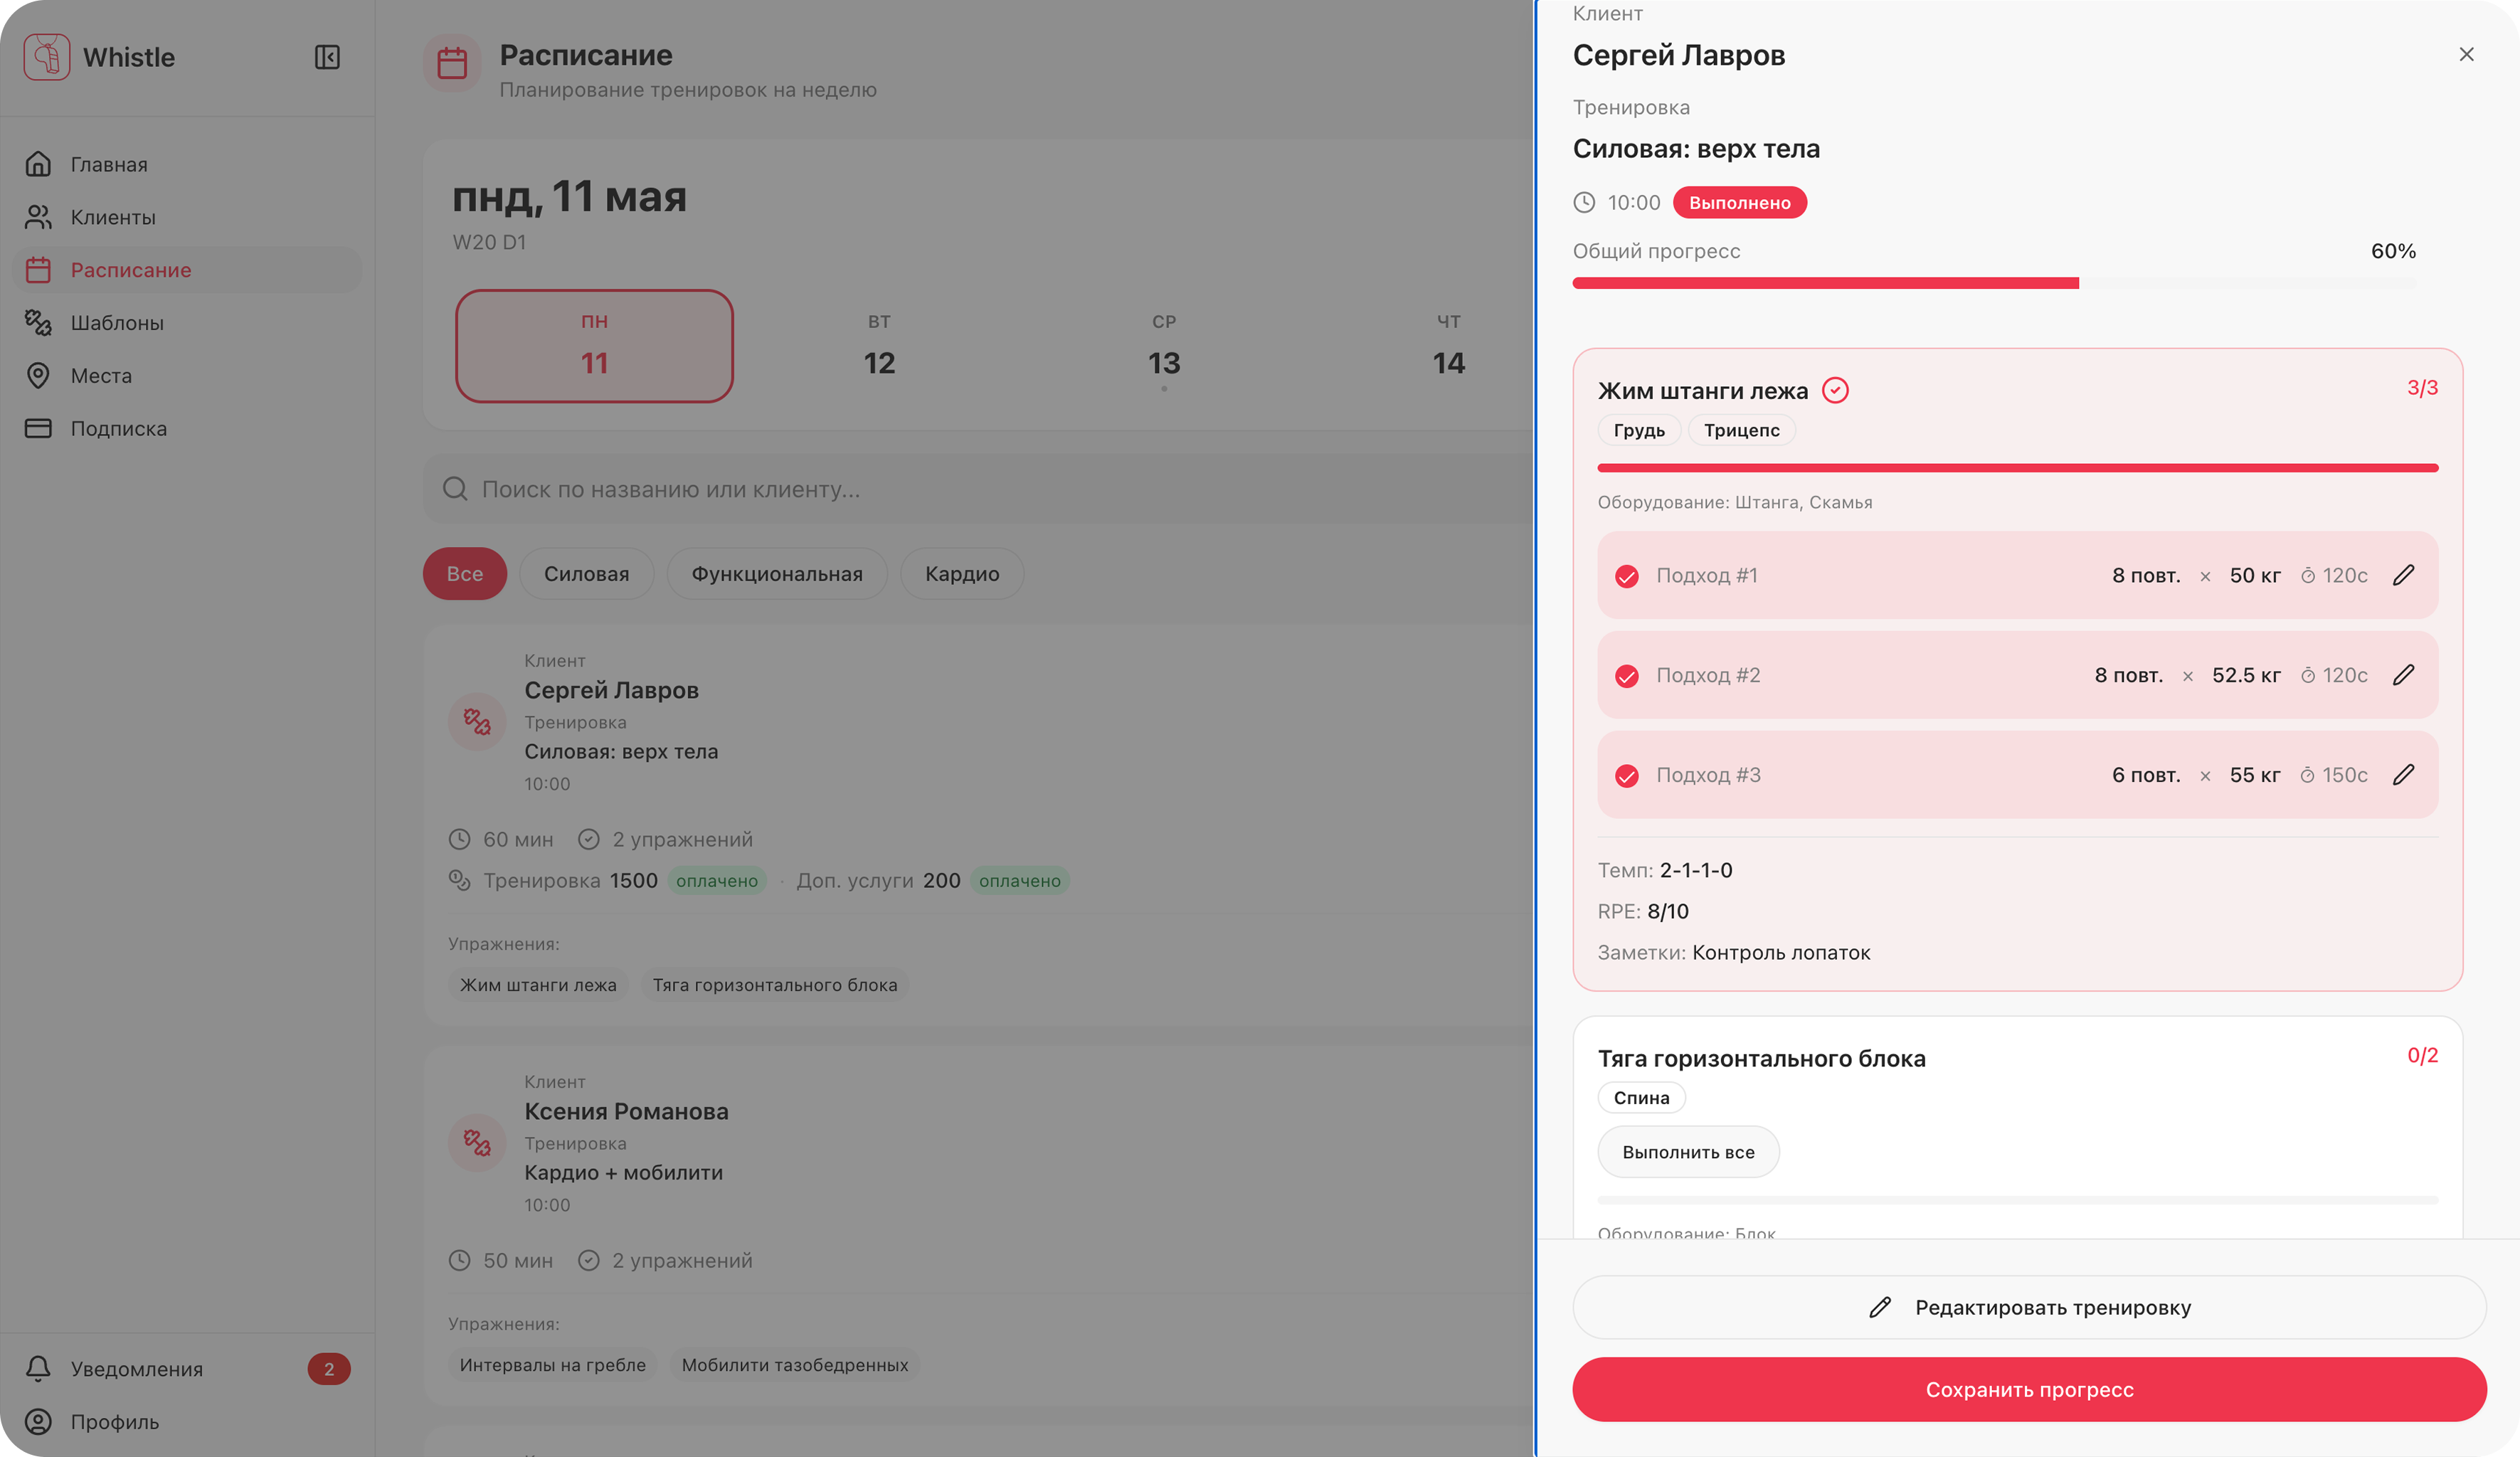This screenshot has height=1457, width=2520.
Task: Navigate to Места
Action: click(x=187, y=376)
